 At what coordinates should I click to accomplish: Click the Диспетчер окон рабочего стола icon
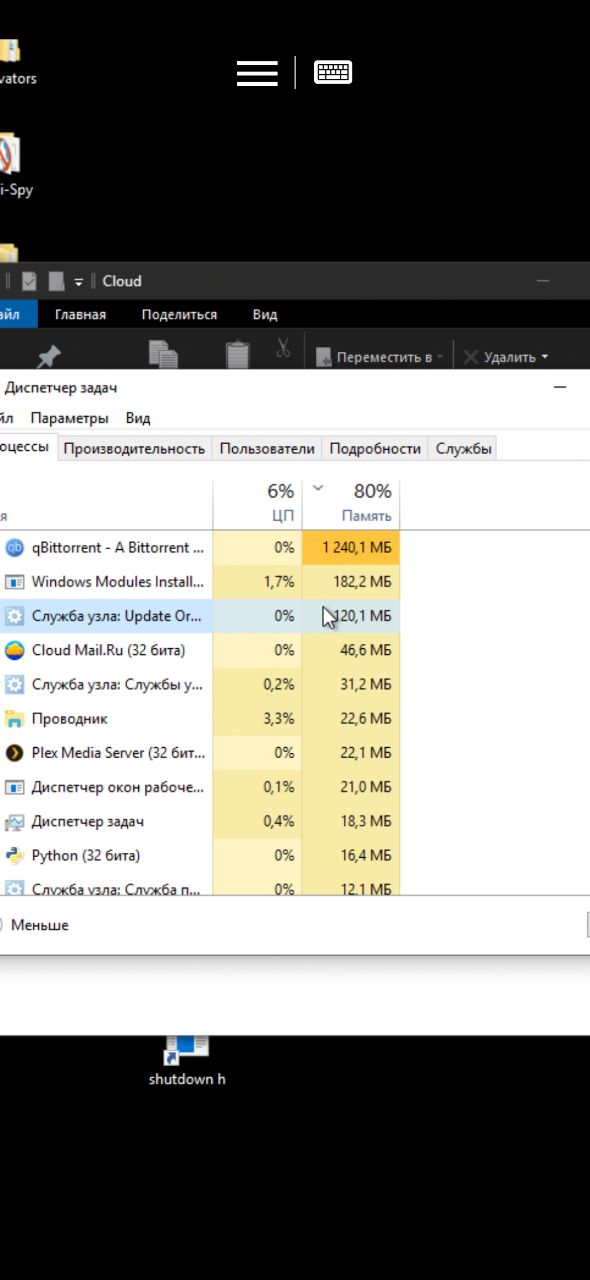point(15,787)
